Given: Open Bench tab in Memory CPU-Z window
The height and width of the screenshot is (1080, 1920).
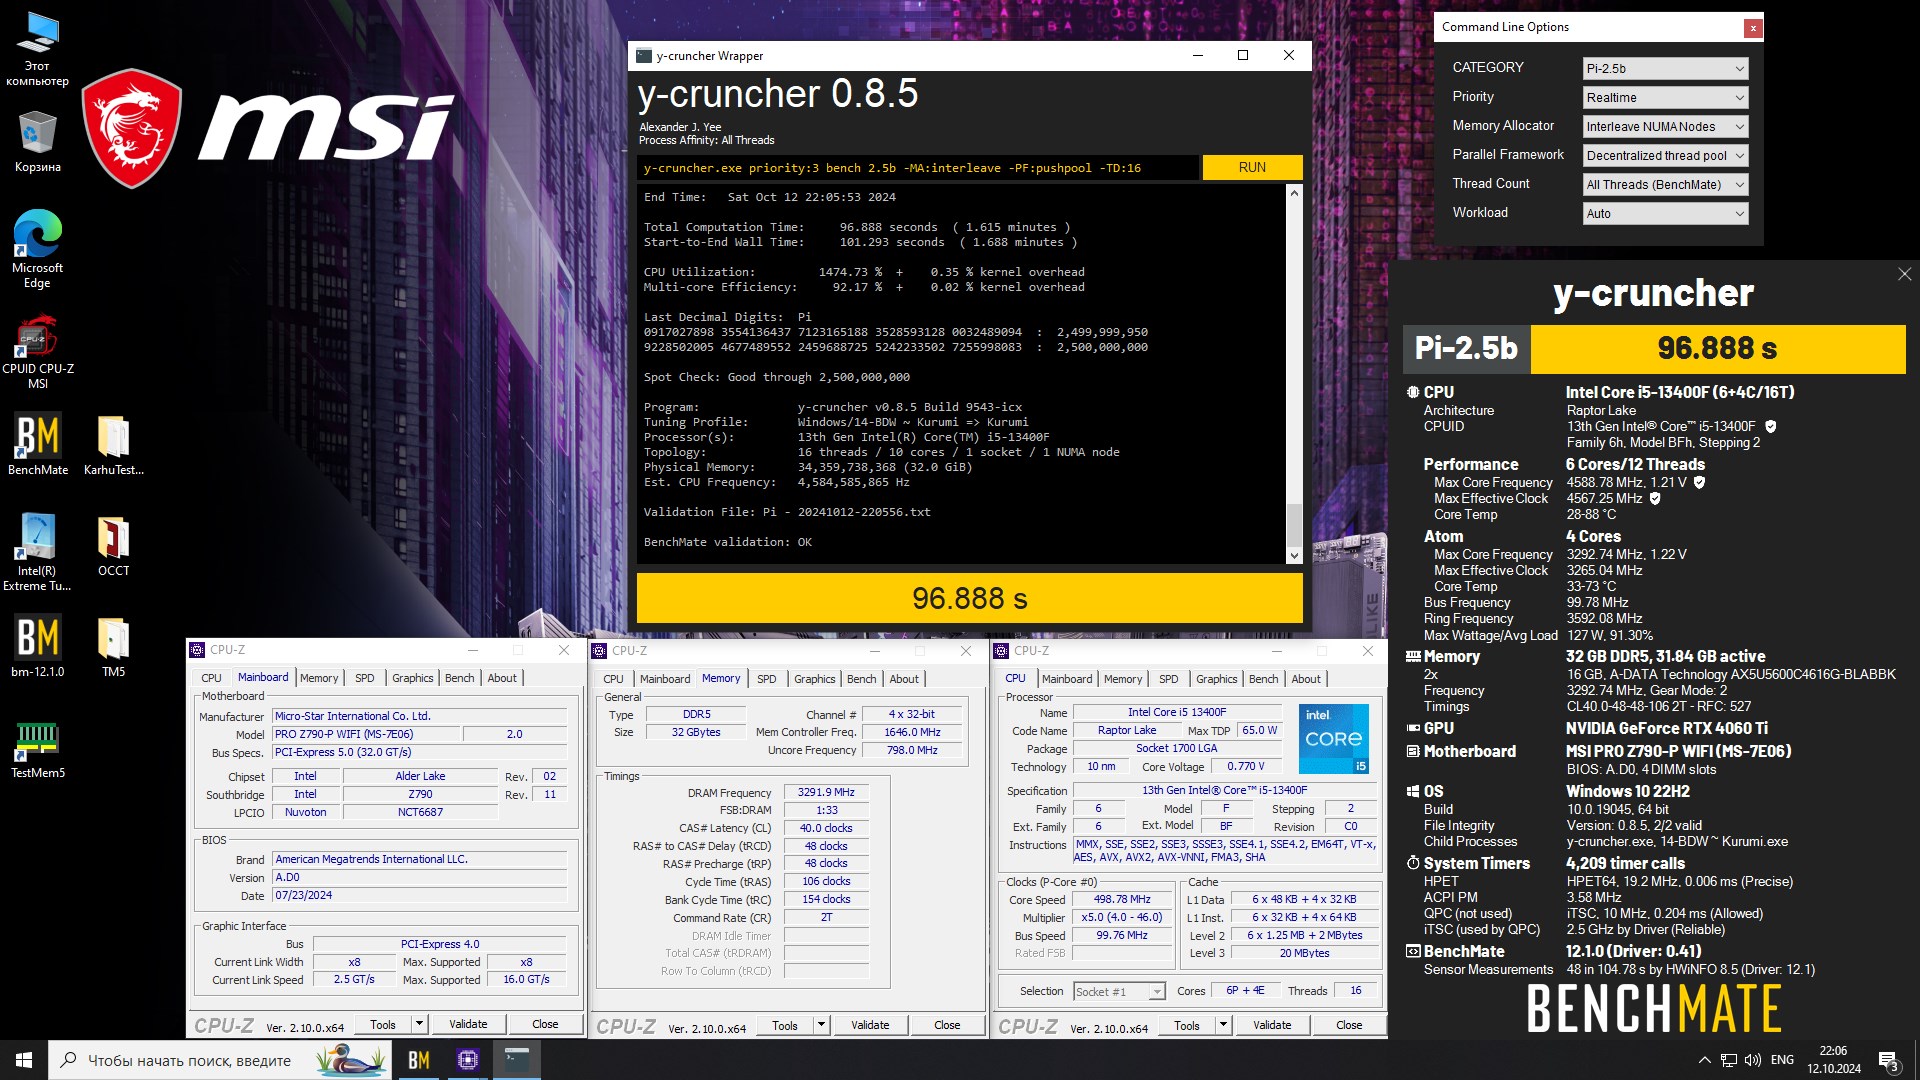Looking at the screenshot, I should click(x=861, y=679).
